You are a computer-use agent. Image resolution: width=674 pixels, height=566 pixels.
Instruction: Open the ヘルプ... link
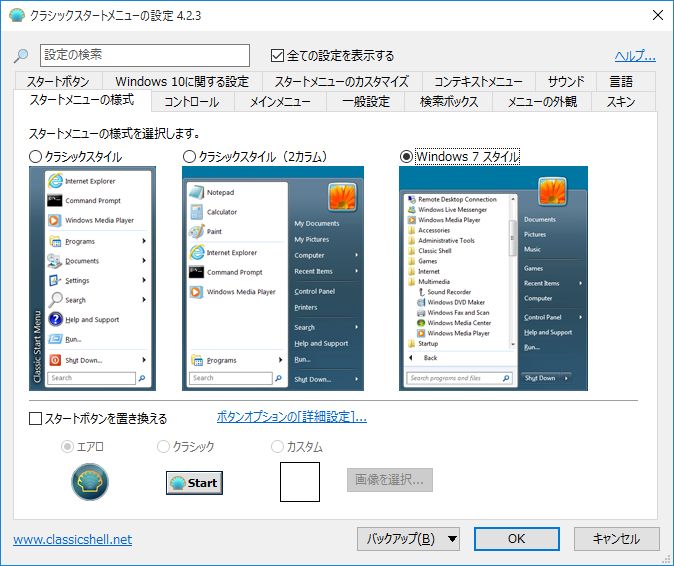tap(635, 56)
